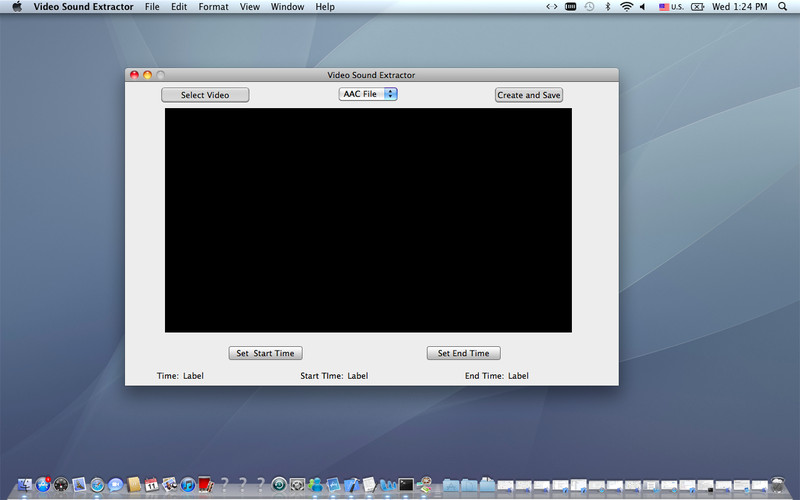Open the AAC File format dropdown
The image size is (800, 500).
368,94
